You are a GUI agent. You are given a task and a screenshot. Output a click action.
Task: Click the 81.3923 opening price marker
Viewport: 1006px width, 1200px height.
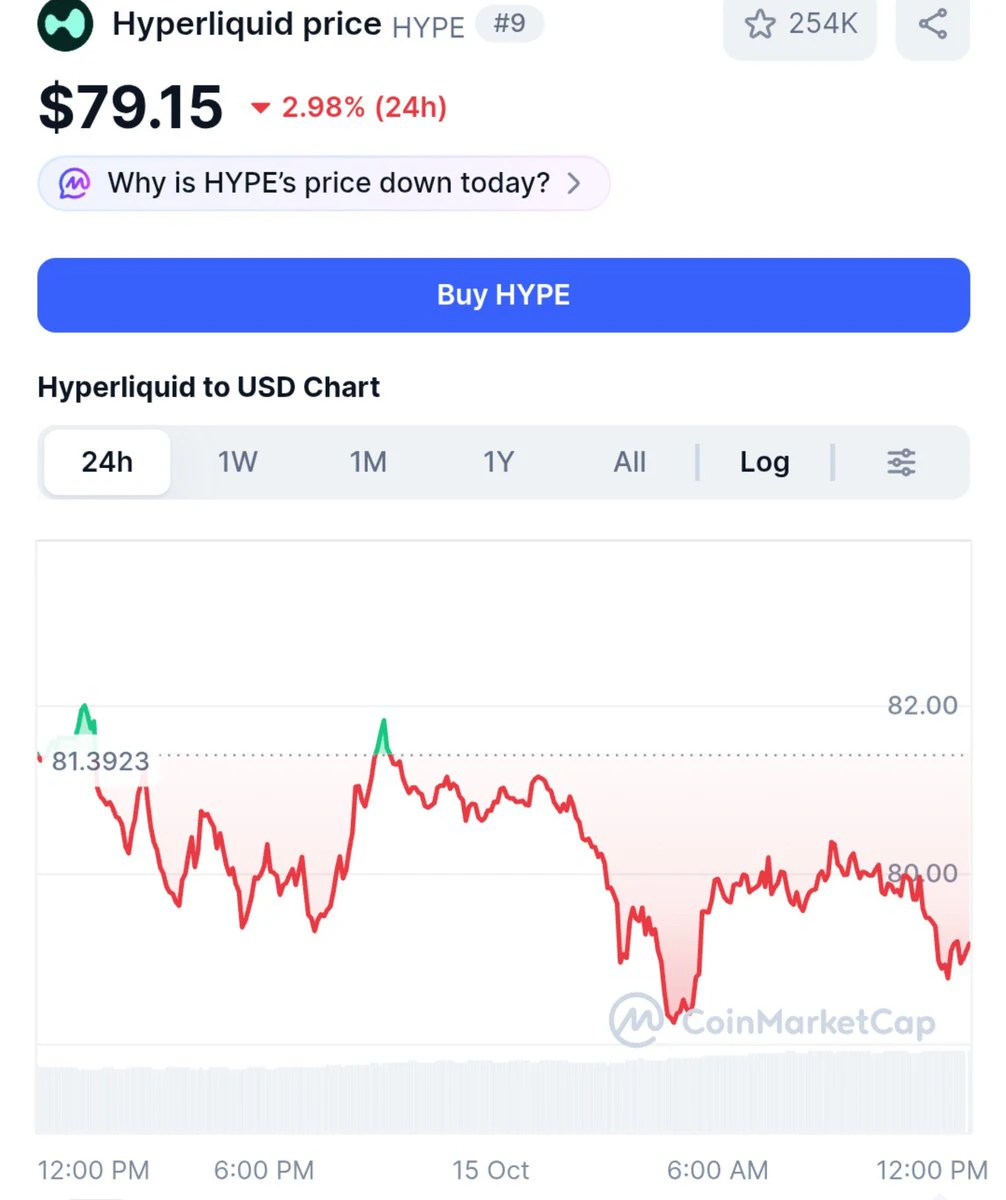100,762
